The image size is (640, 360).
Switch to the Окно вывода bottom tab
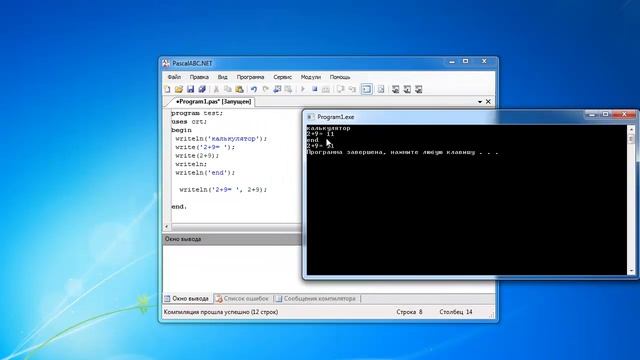point(187,299)
